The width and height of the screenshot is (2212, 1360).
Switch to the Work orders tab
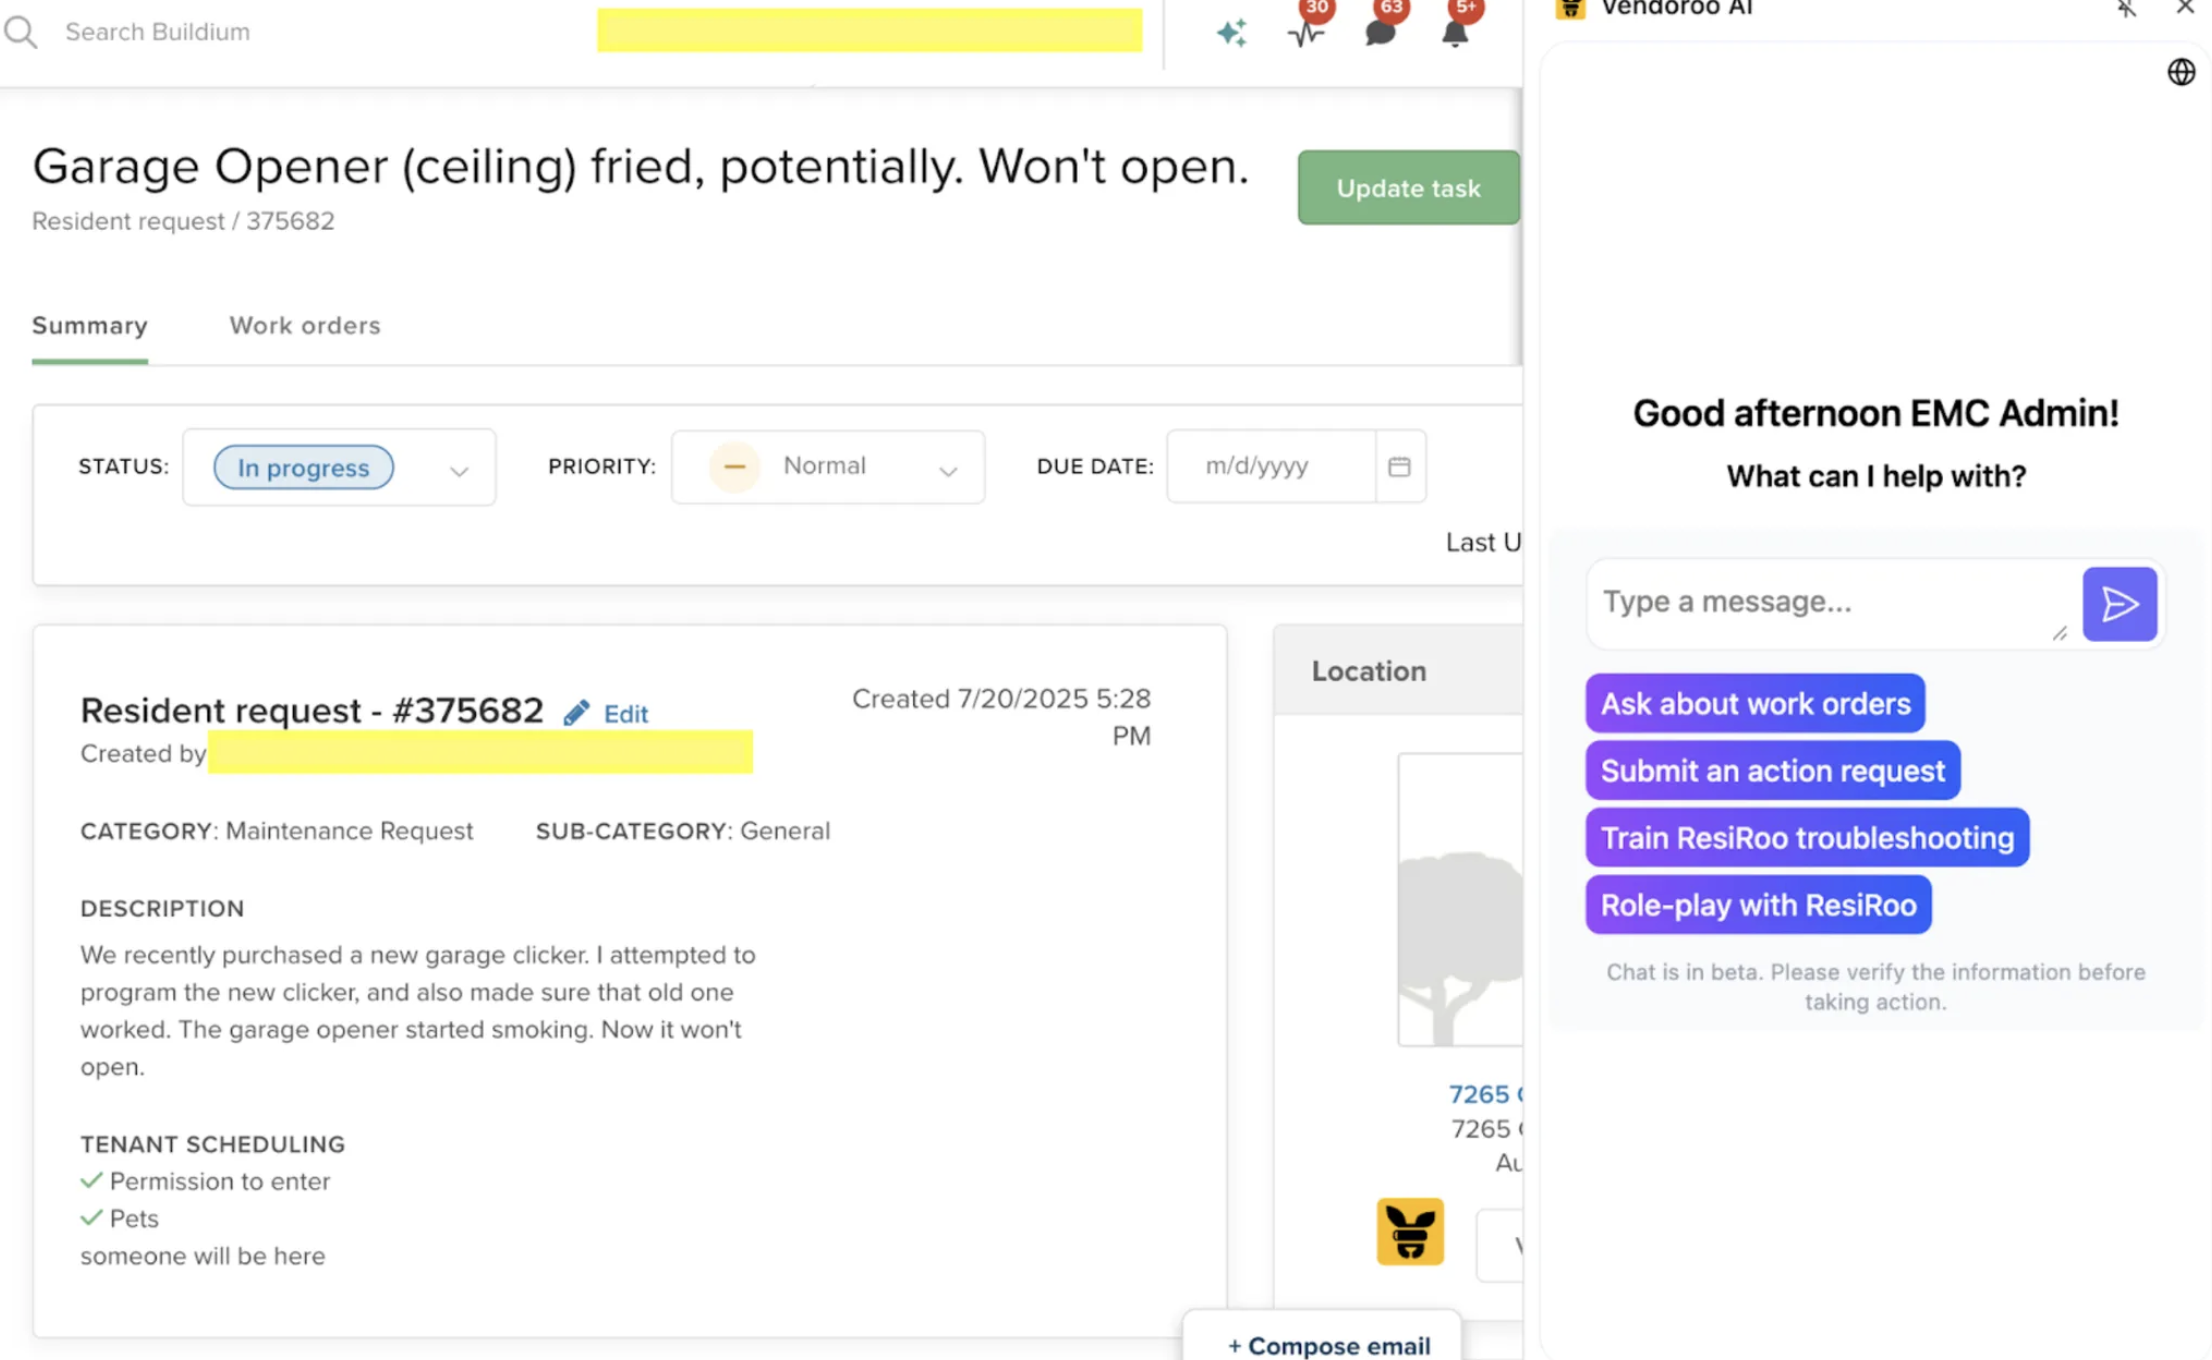tap(304, 326)
